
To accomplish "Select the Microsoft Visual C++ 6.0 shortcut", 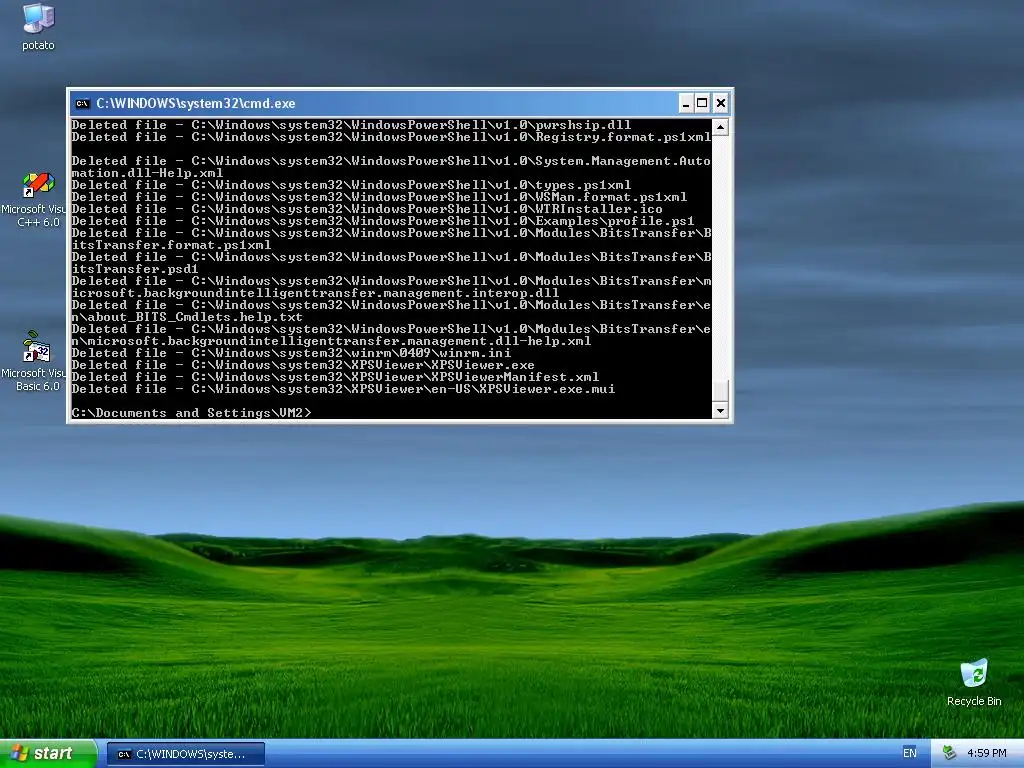I will (37, 199).
